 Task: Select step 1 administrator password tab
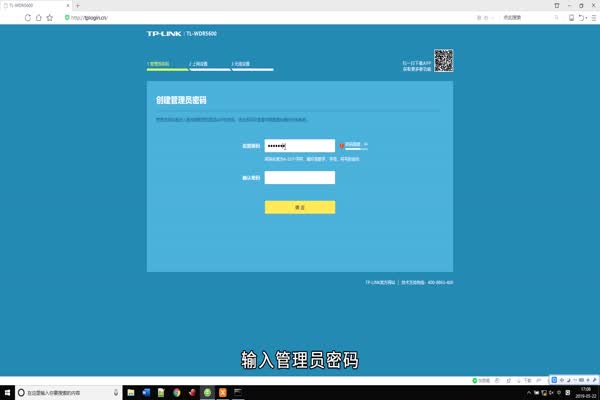tap(167, 65)
